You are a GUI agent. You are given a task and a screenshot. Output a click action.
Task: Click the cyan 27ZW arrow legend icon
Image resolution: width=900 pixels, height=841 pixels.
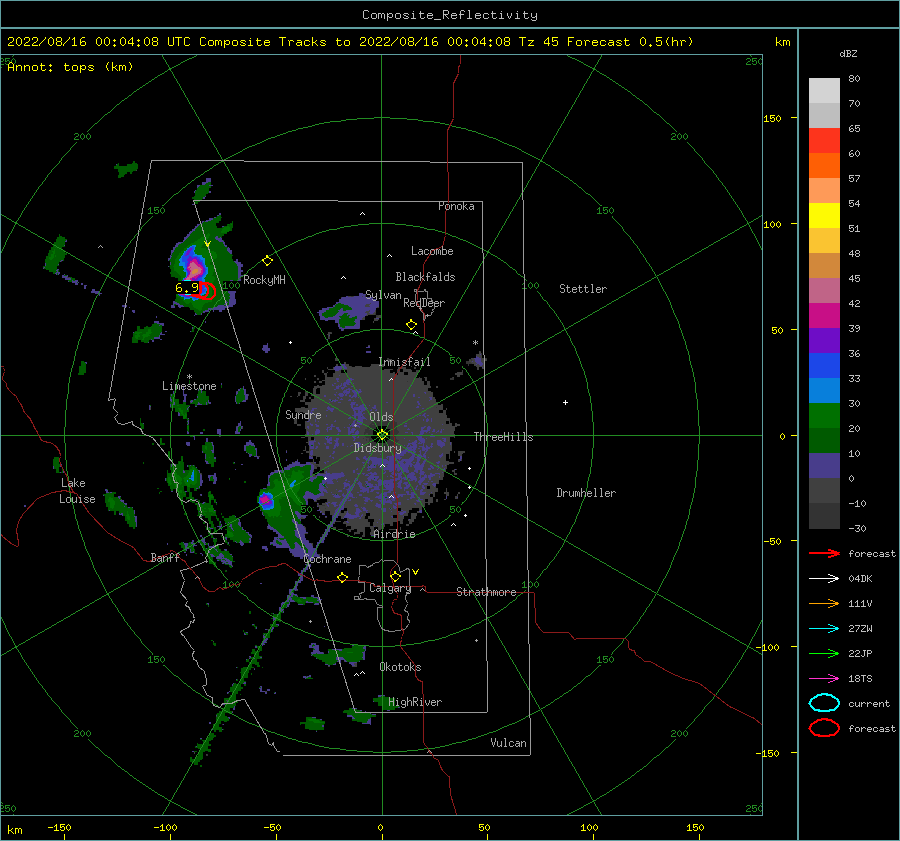tap(824, 629)
